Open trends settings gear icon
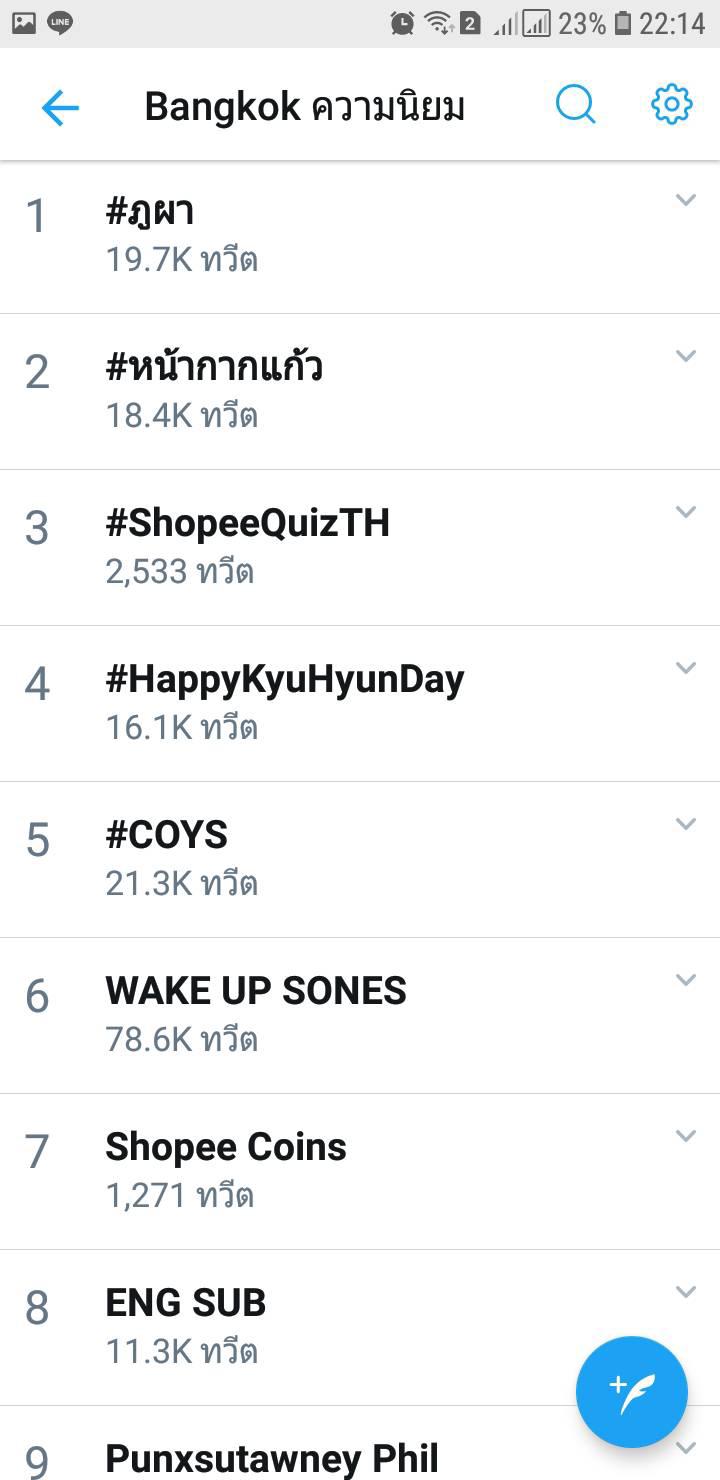This screenshot has width=720, height=1480. click(671, 104)
